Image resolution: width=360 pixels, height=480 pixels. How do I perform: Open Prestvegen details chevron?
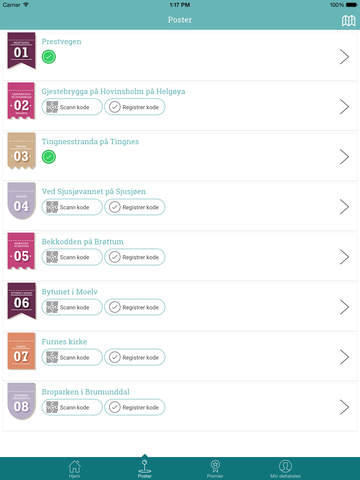(344, 57)
